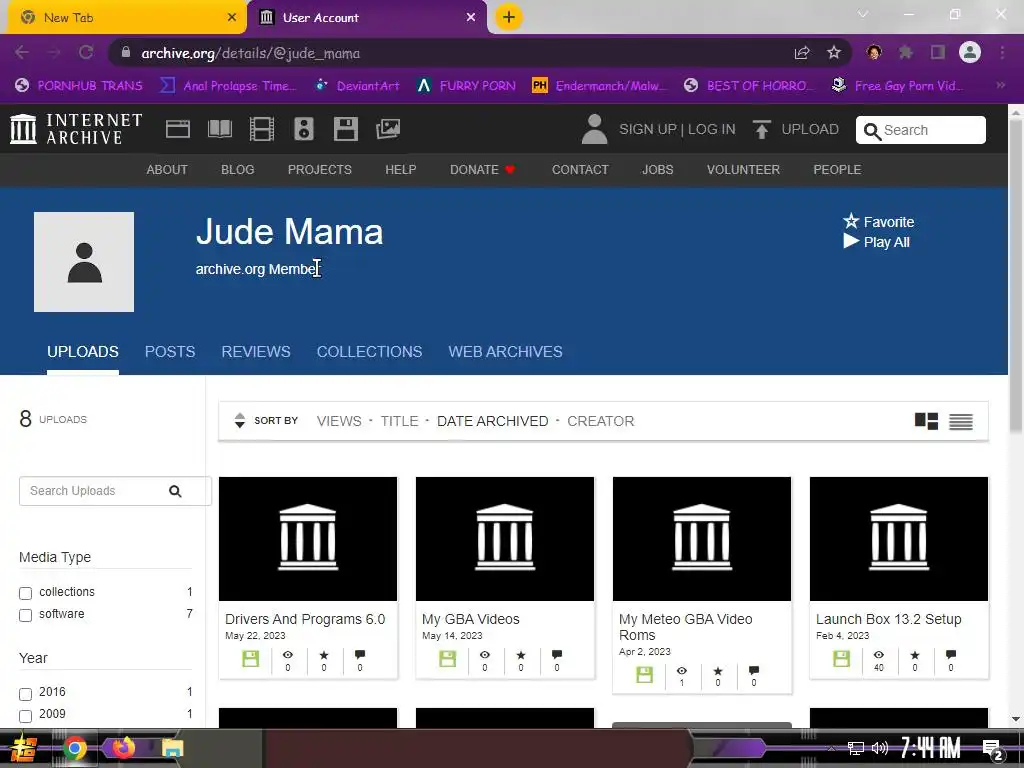Open the VOLUNTEER link
The width and height of the screenshot is (1024, 768).
pyautogui.click(x=743, y=170)
